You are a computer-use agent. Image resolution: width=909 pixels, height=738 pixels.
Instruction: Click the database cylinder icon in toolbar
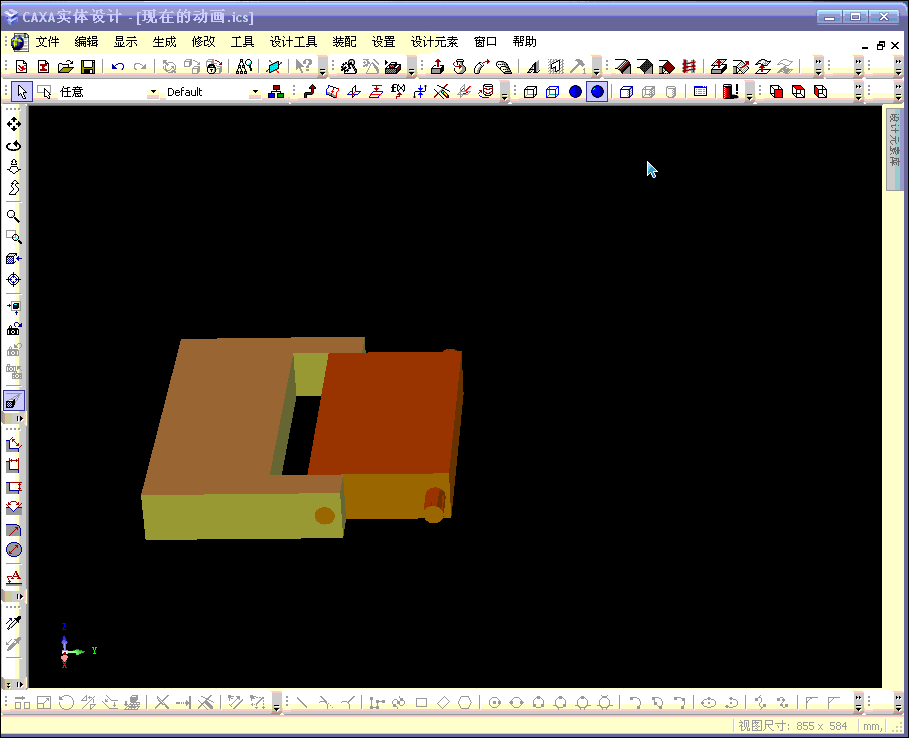[487, 92]
